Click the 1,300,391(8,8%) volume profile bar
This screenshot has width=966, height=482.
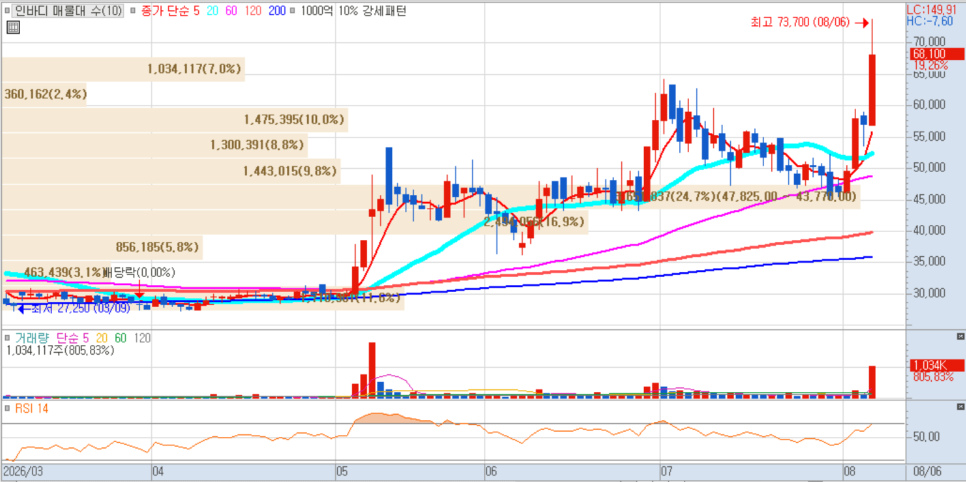click(x=155, y=145)
